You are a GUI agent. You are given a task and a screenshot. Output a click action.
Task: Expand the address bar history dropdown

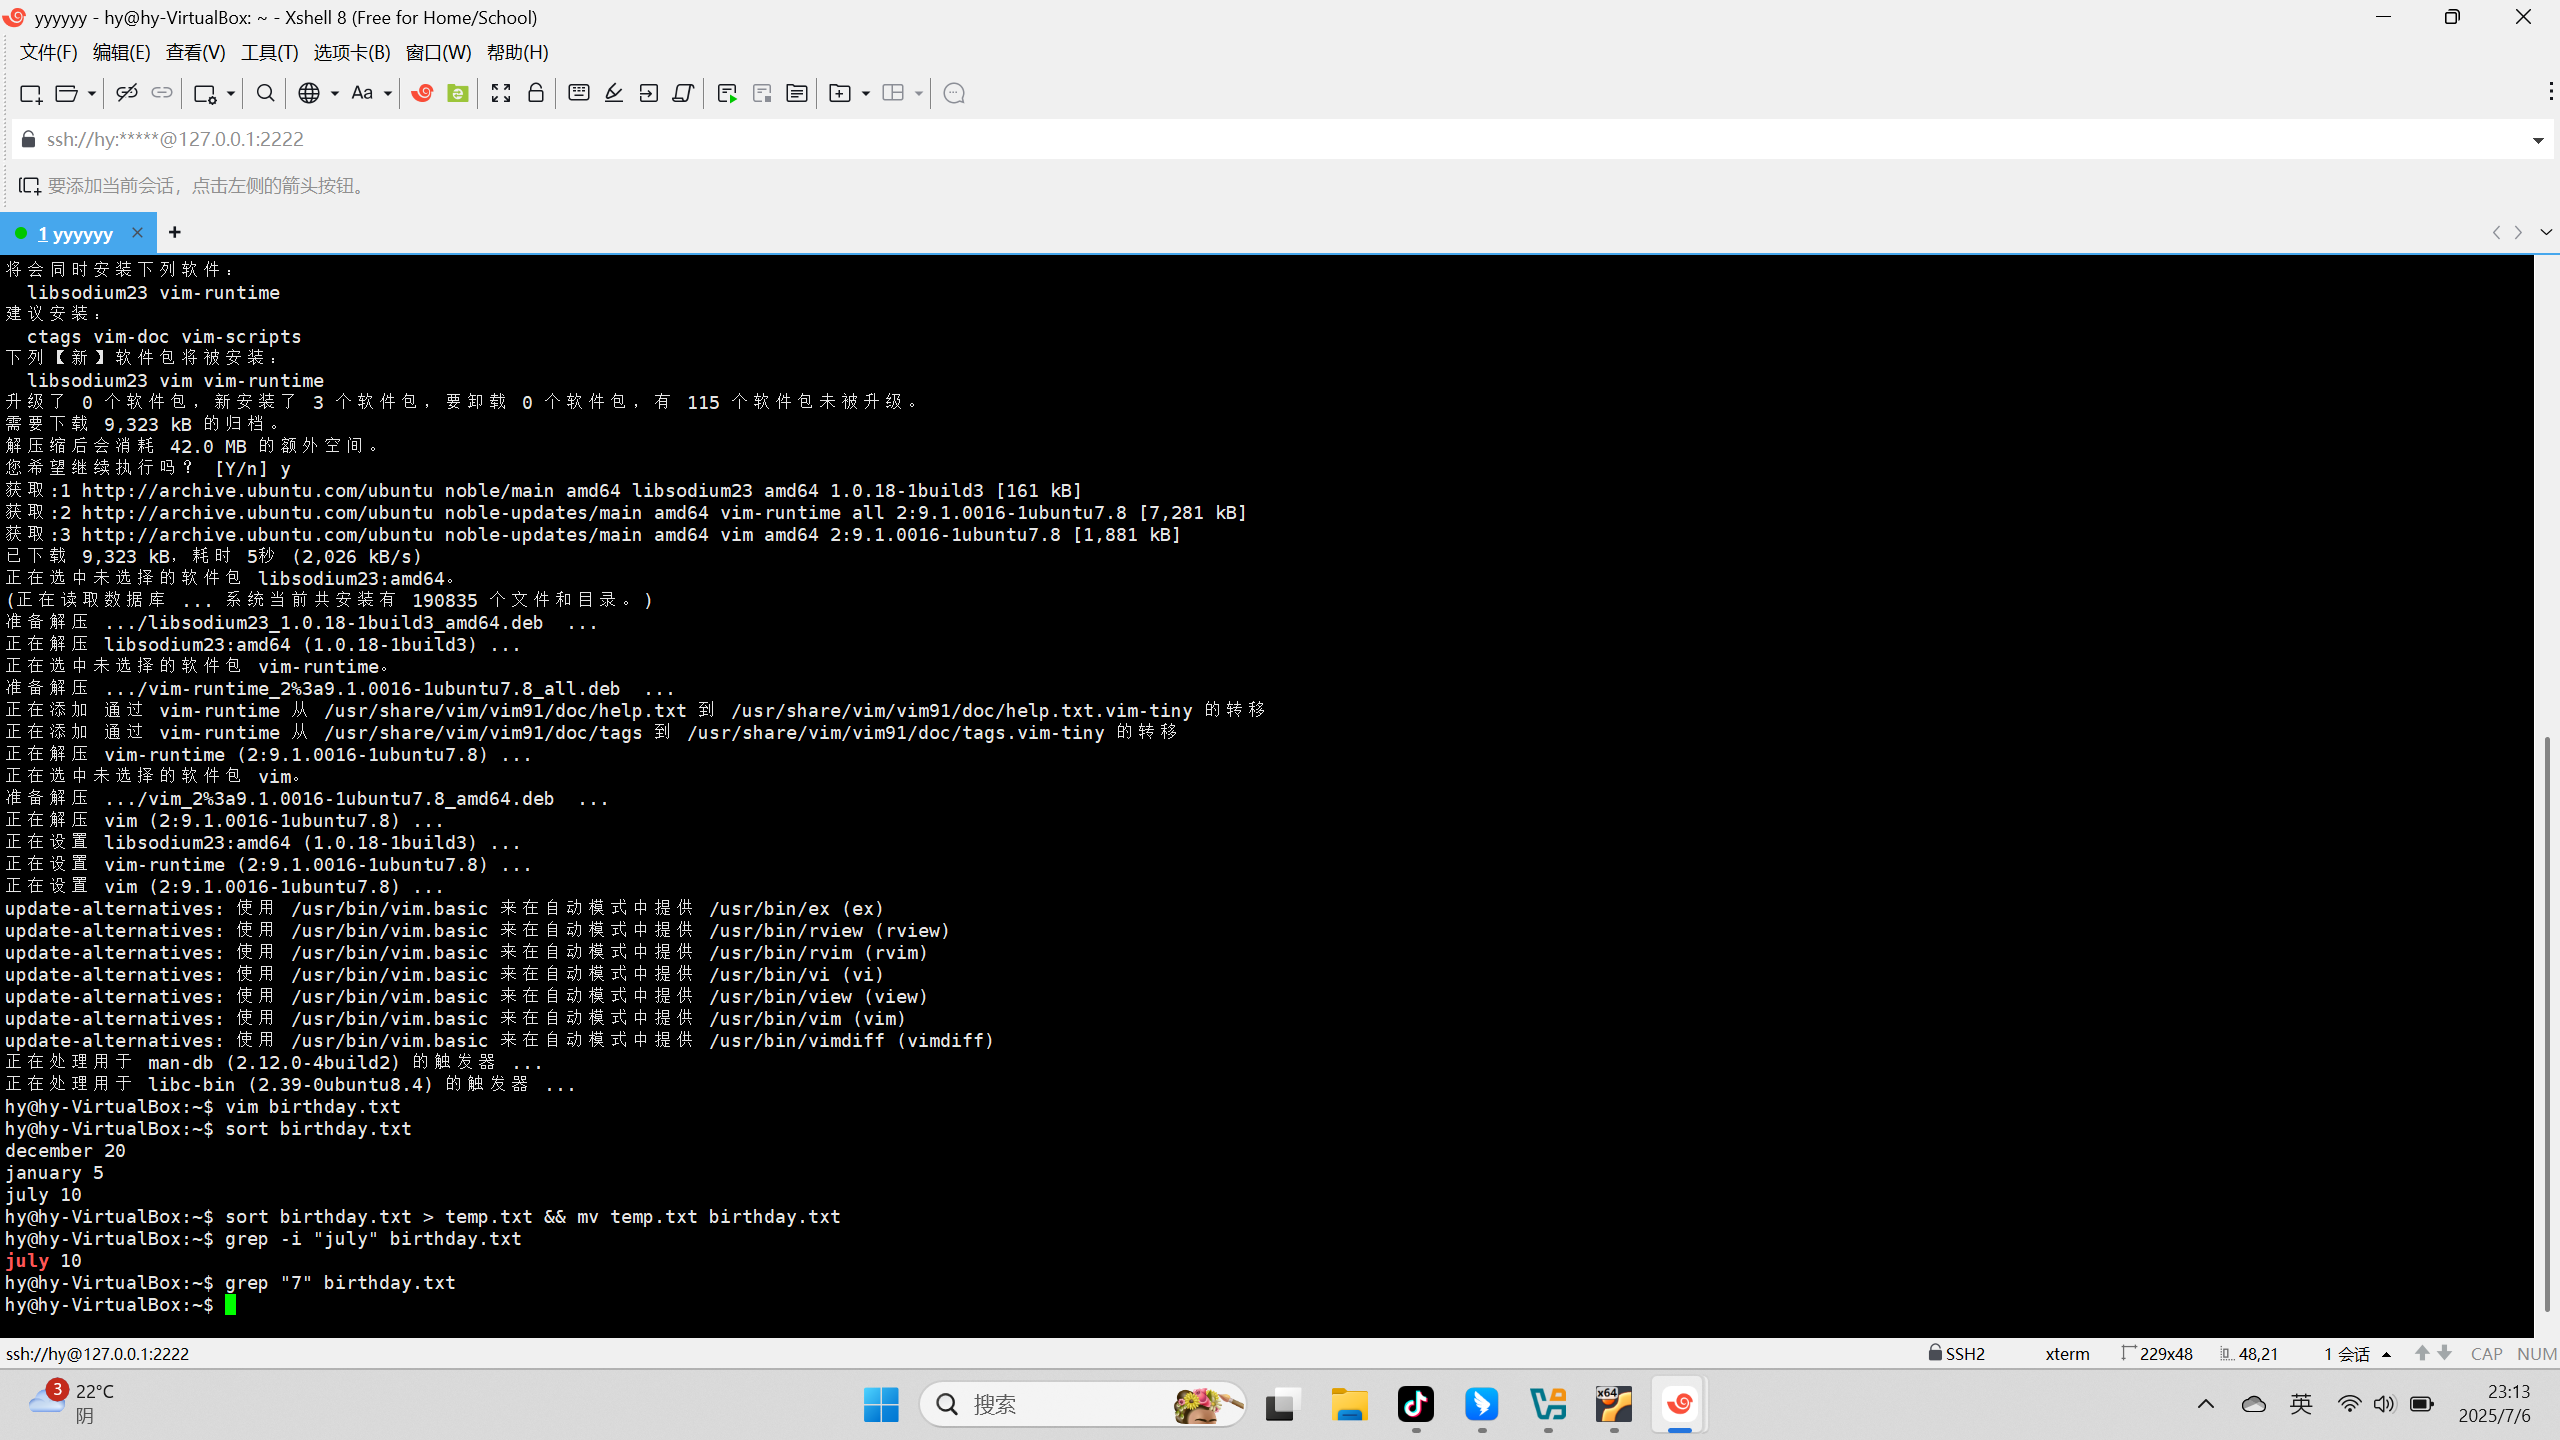point(2537,140)
